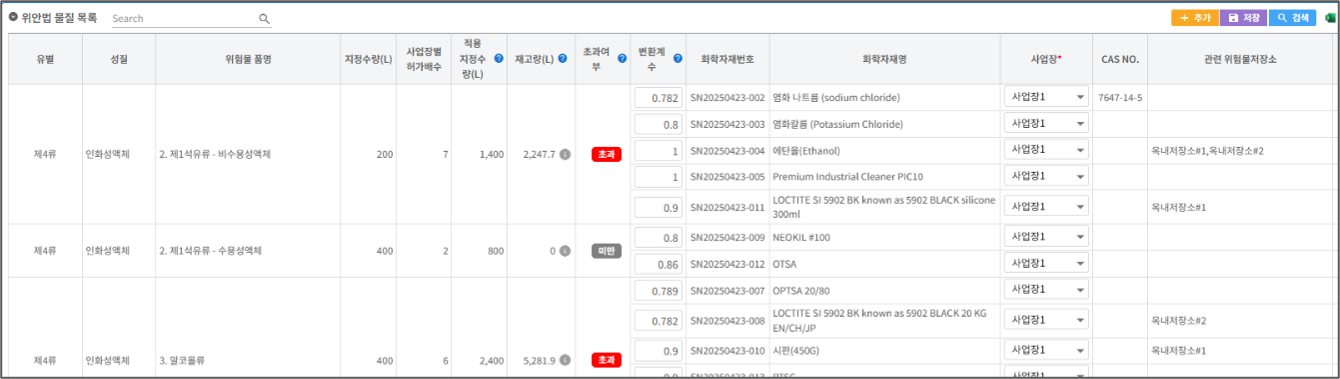The width and height of the screenshot is (1340, 379).
Task: Click gray 미만 badge for 제1석유류 수용성액체
Action: [x=606, y=251]
